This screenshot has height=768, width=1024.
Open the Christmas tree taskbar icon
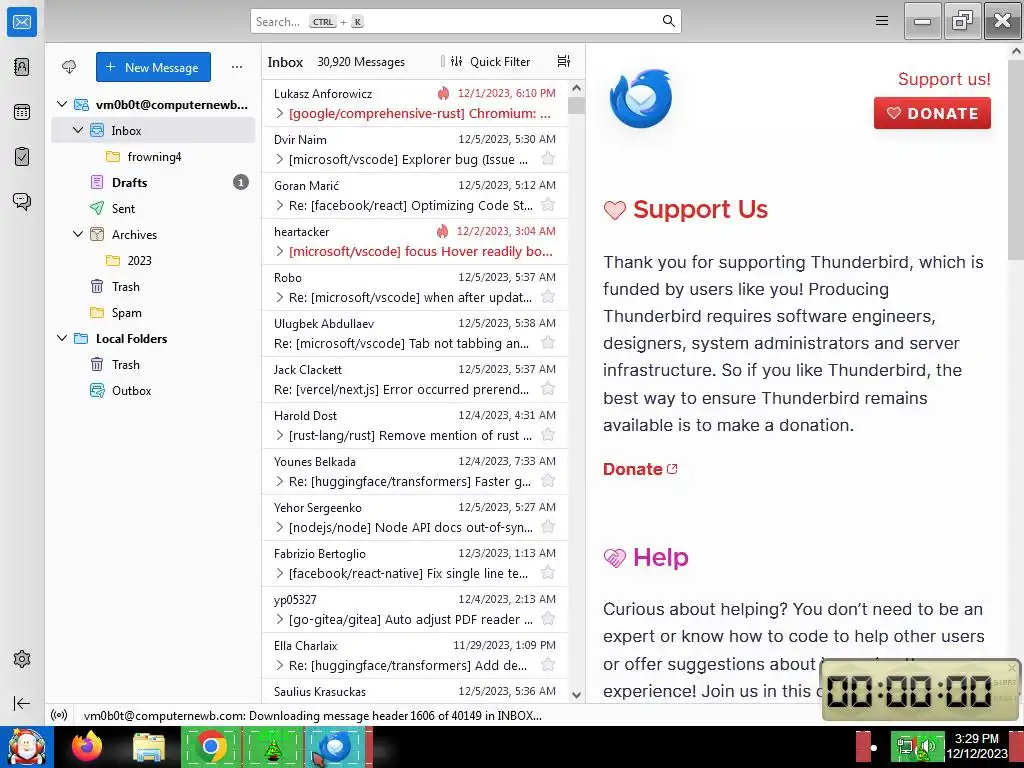(x=272, y=747)
